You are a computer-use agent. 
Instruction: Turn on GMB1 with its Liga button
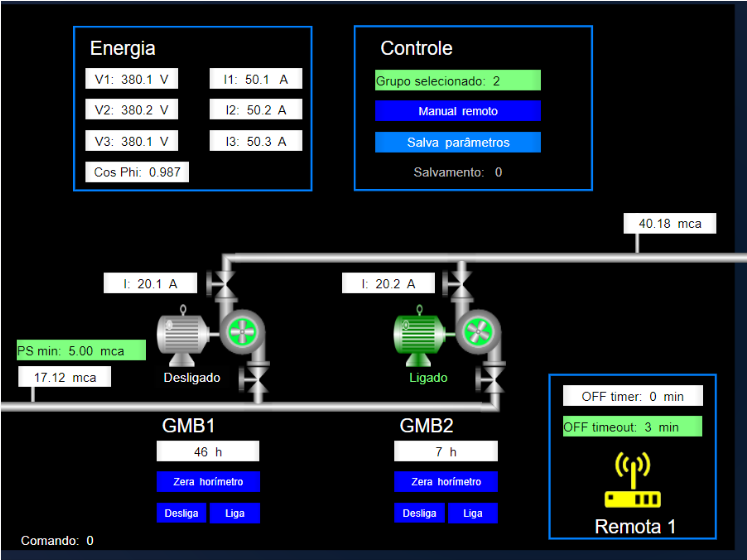tap(235, 513)
